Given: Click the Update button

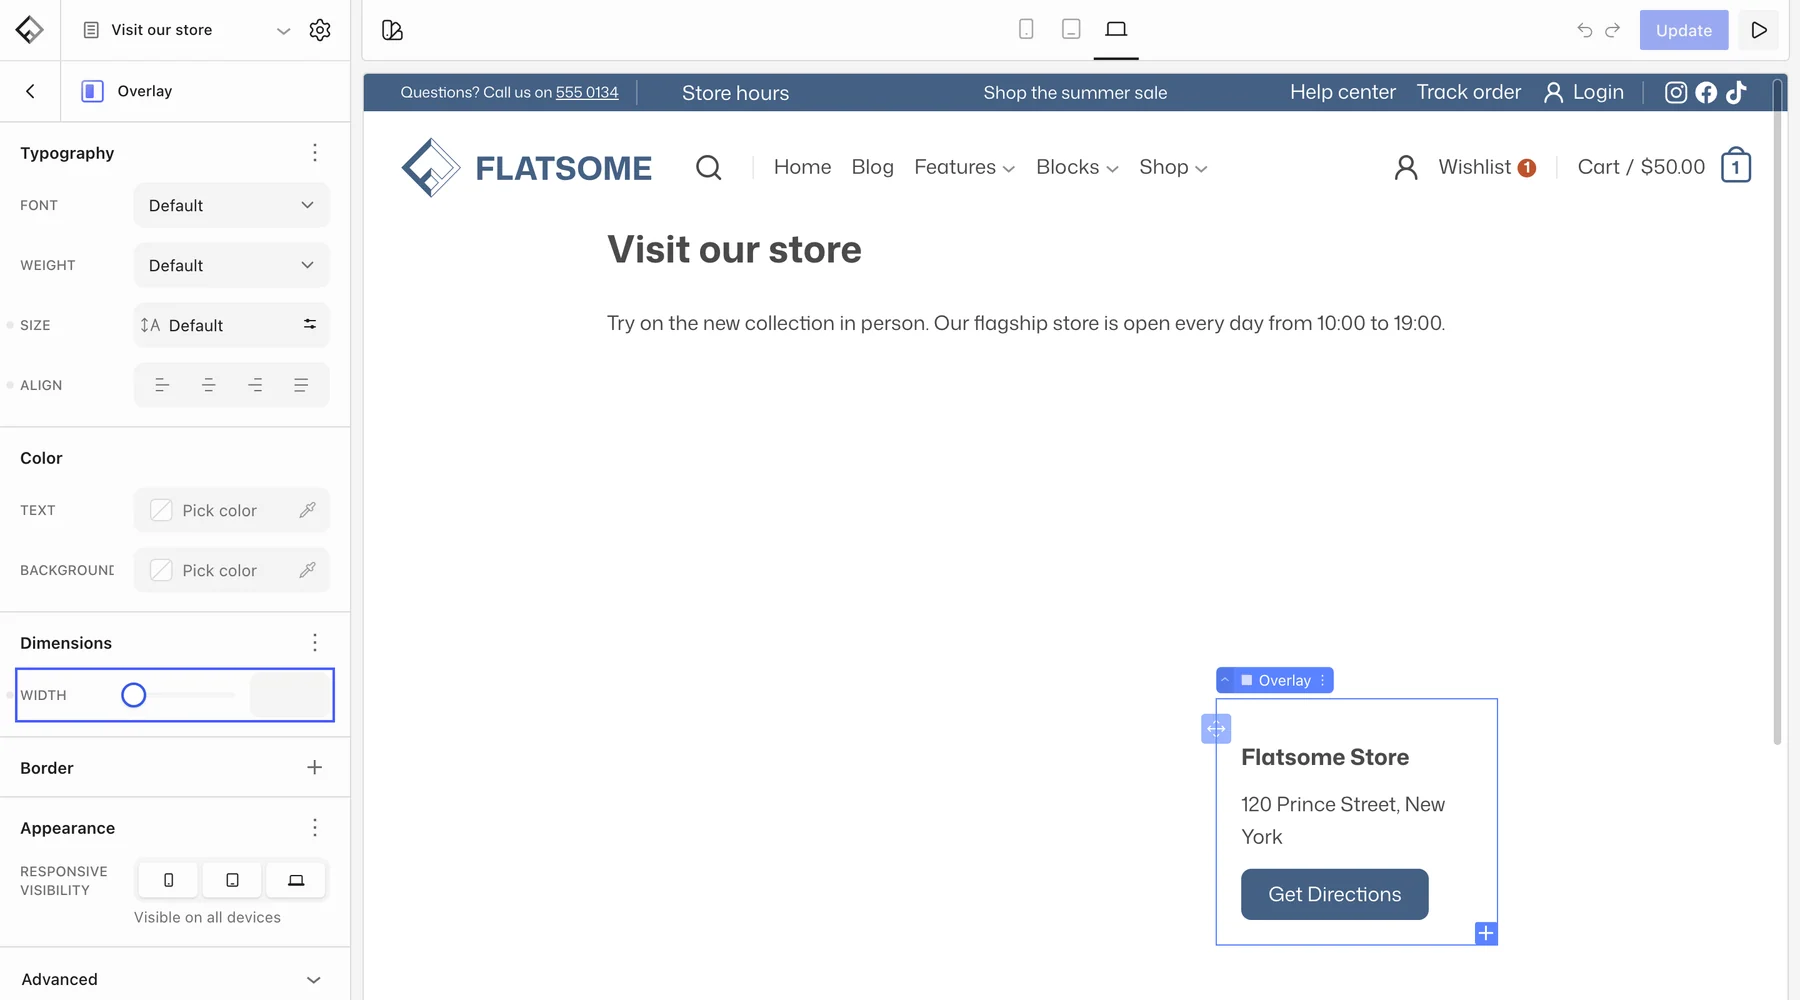Looking at the screenshot, I should [x=1684, y=30].
